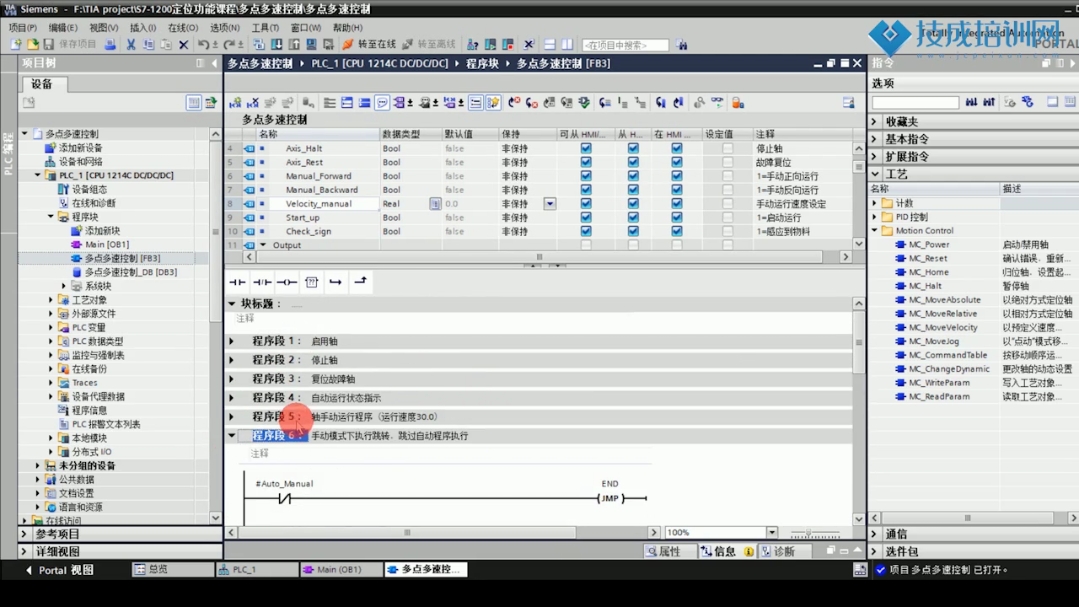Click the delete network icon in editor toolbar

pos(253,103)
